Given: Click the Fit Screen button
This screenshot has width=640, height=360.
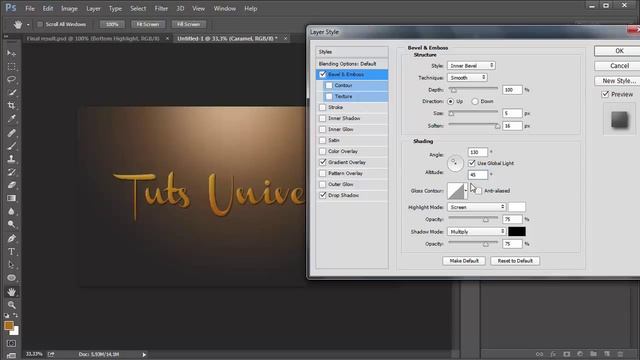Looking at the screenshot, I should click(148, 24).
